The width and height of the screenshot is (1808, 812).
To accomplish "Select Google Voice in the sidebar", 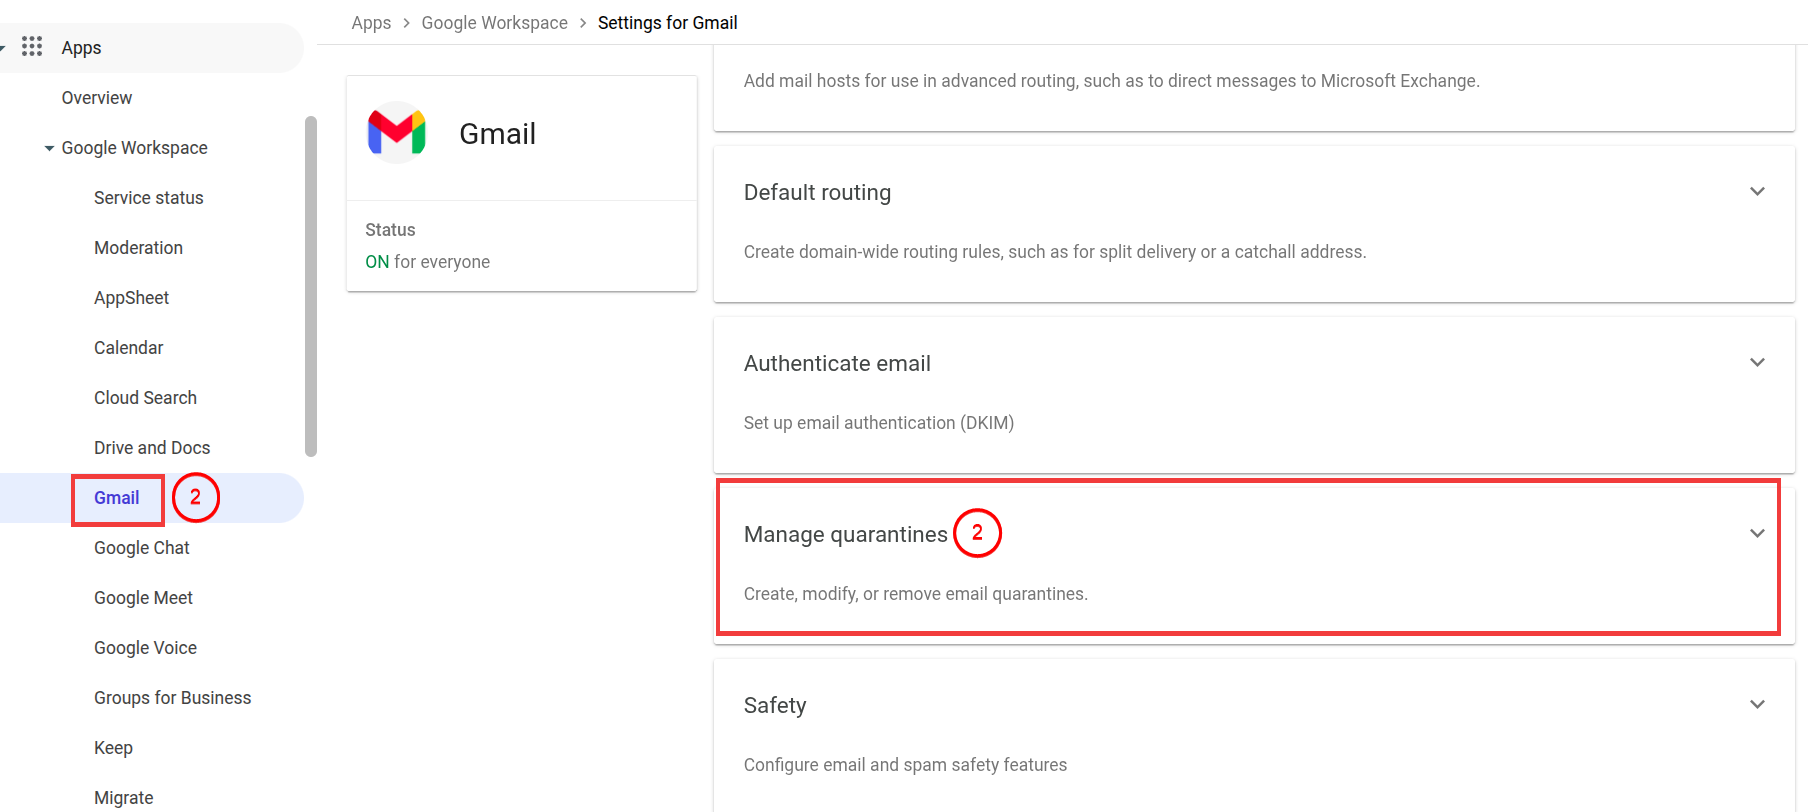I will tap(145, 648).
